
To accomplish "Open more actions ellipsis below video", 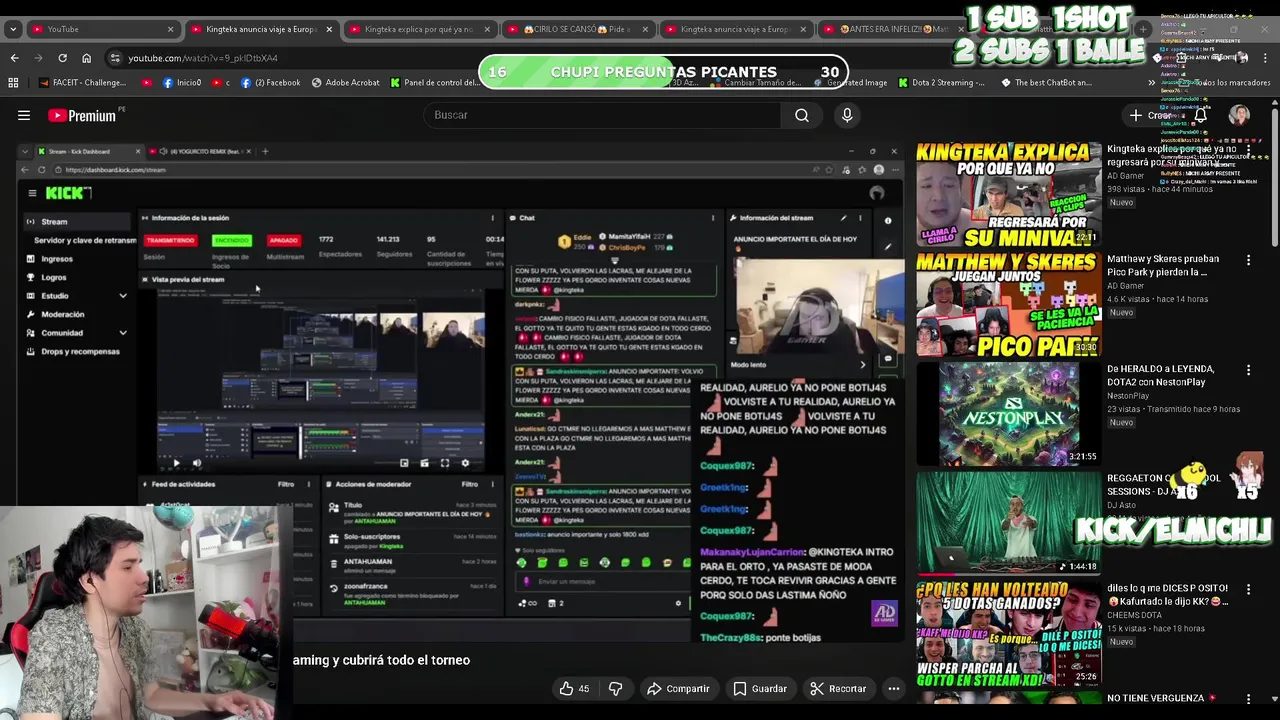I will 894,688.
